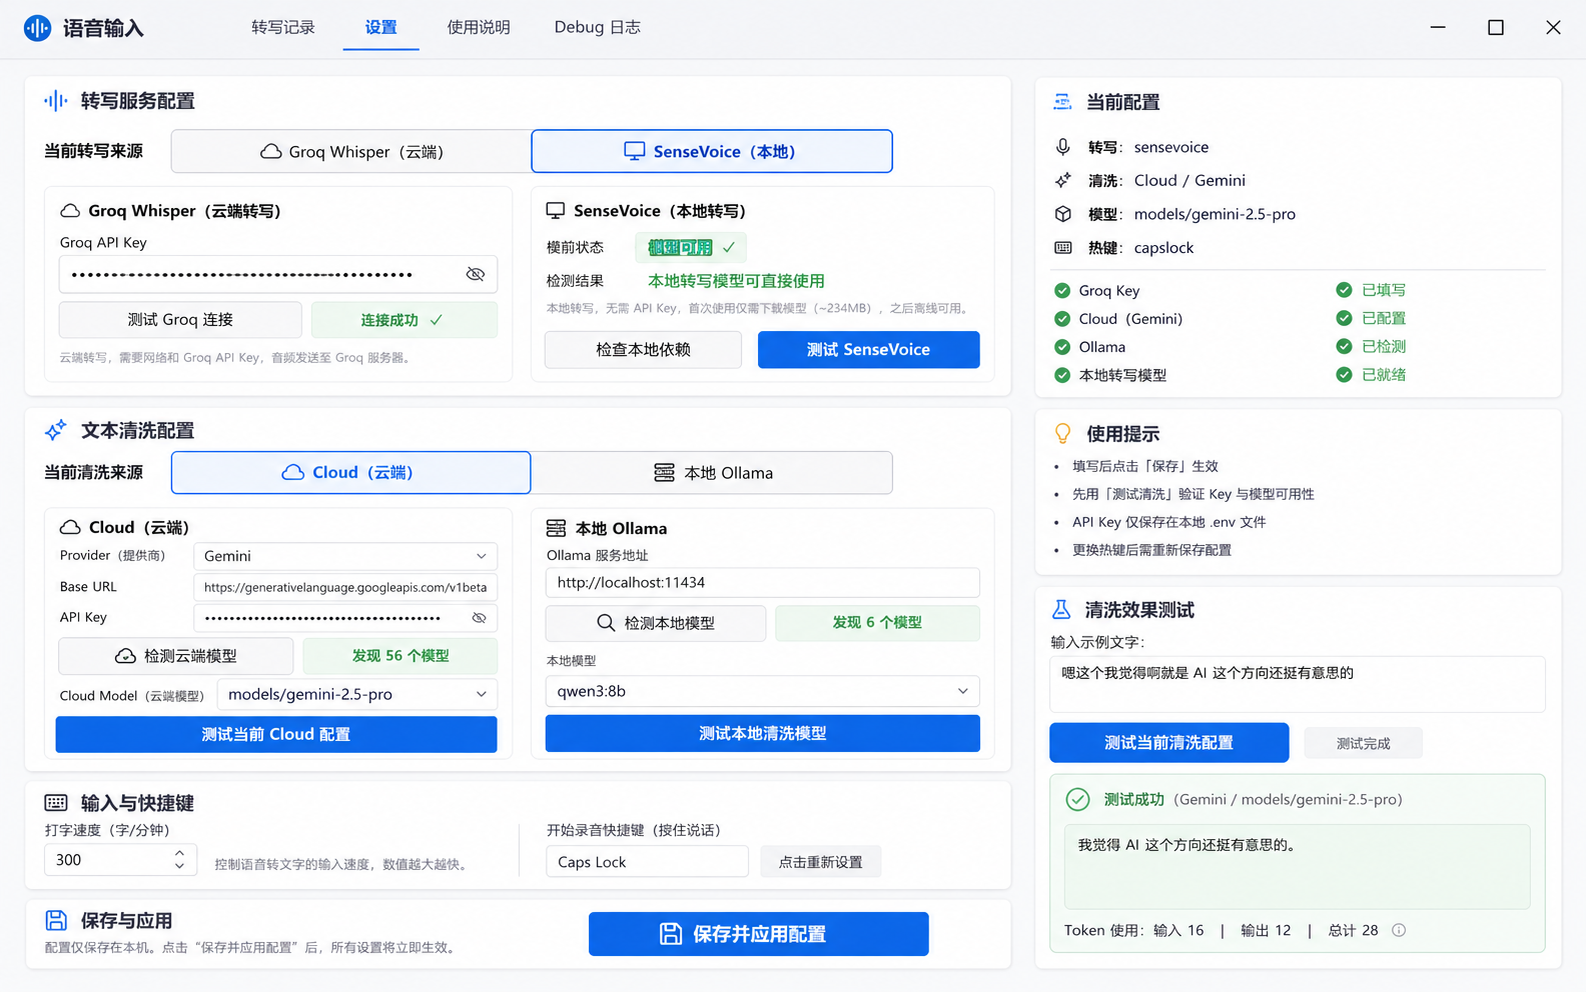Image resolution: width=1586 pixels, height=992 pixels.
Task: Click the flask icon beside 清洗效果测试
Action: coord(1061,609)
